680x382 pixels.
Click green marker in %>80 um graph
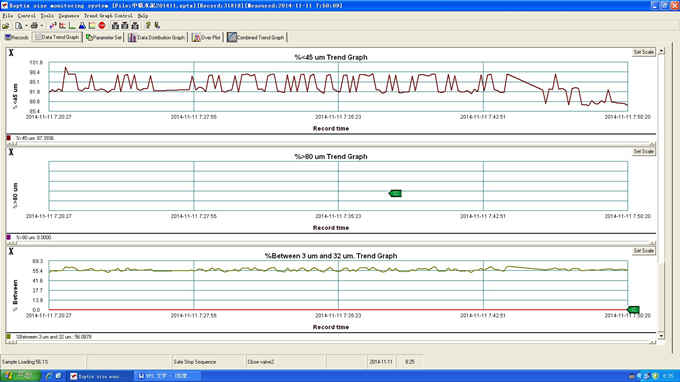pyautogui.click(x=395, y=193)
